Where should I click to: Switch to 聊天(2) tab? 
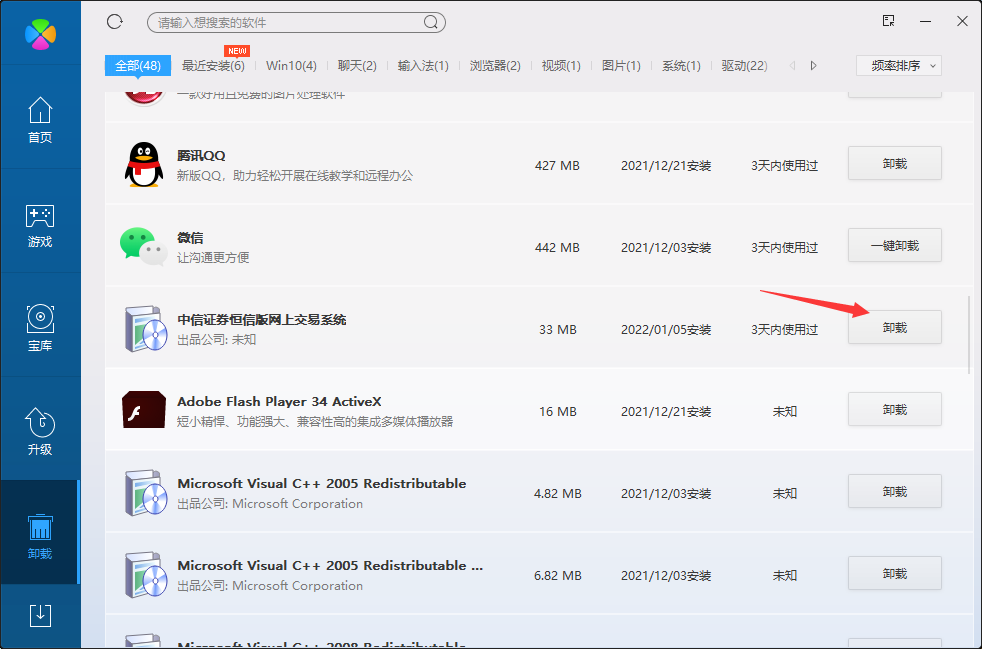(357, 66)
